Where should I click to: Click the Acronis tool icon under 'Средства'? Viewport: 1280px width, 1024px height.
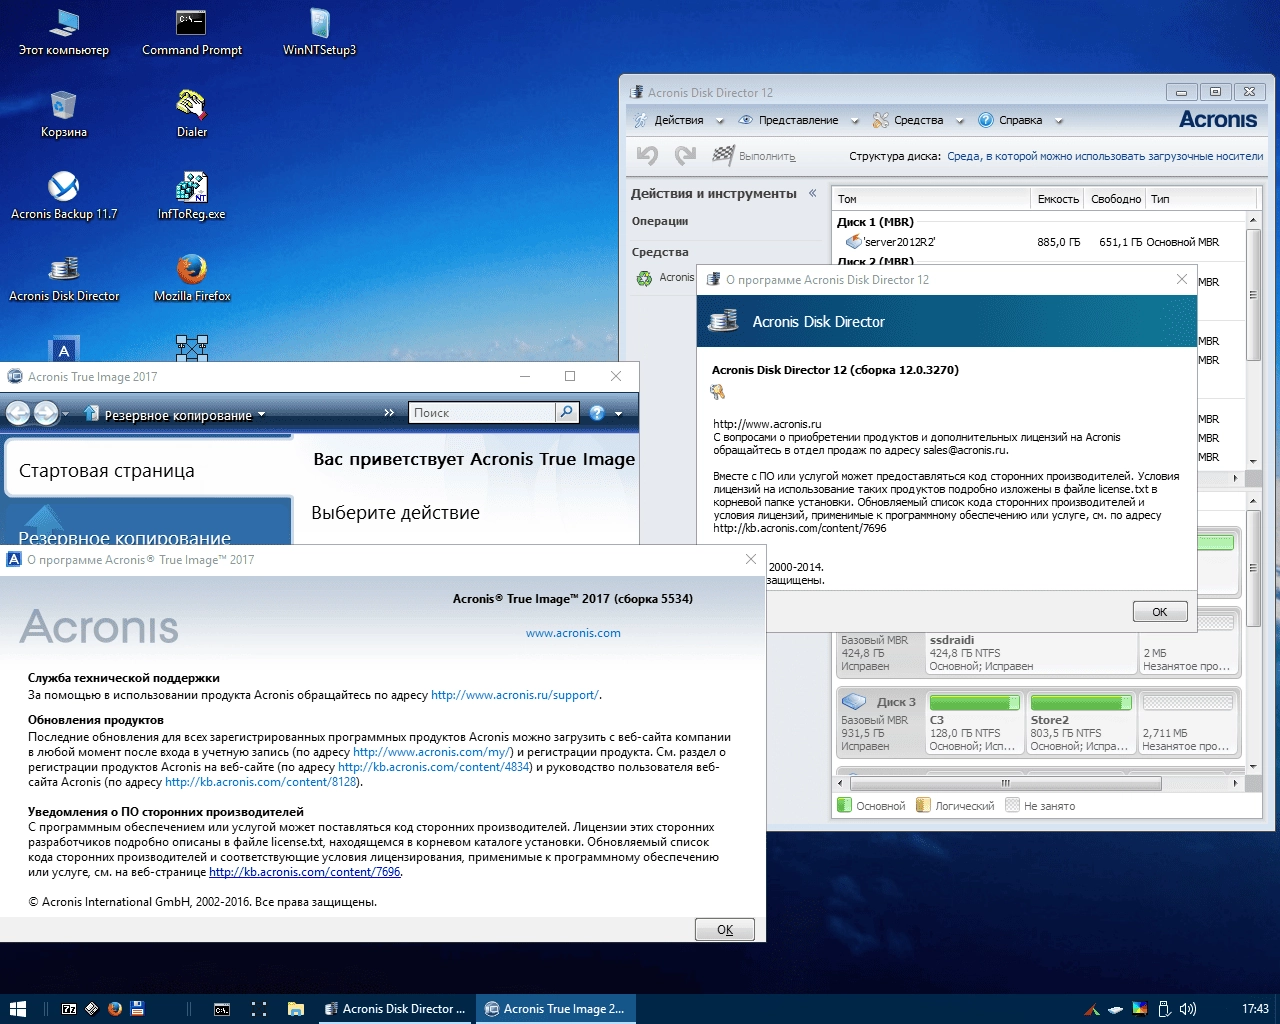(x=645, y=278)
